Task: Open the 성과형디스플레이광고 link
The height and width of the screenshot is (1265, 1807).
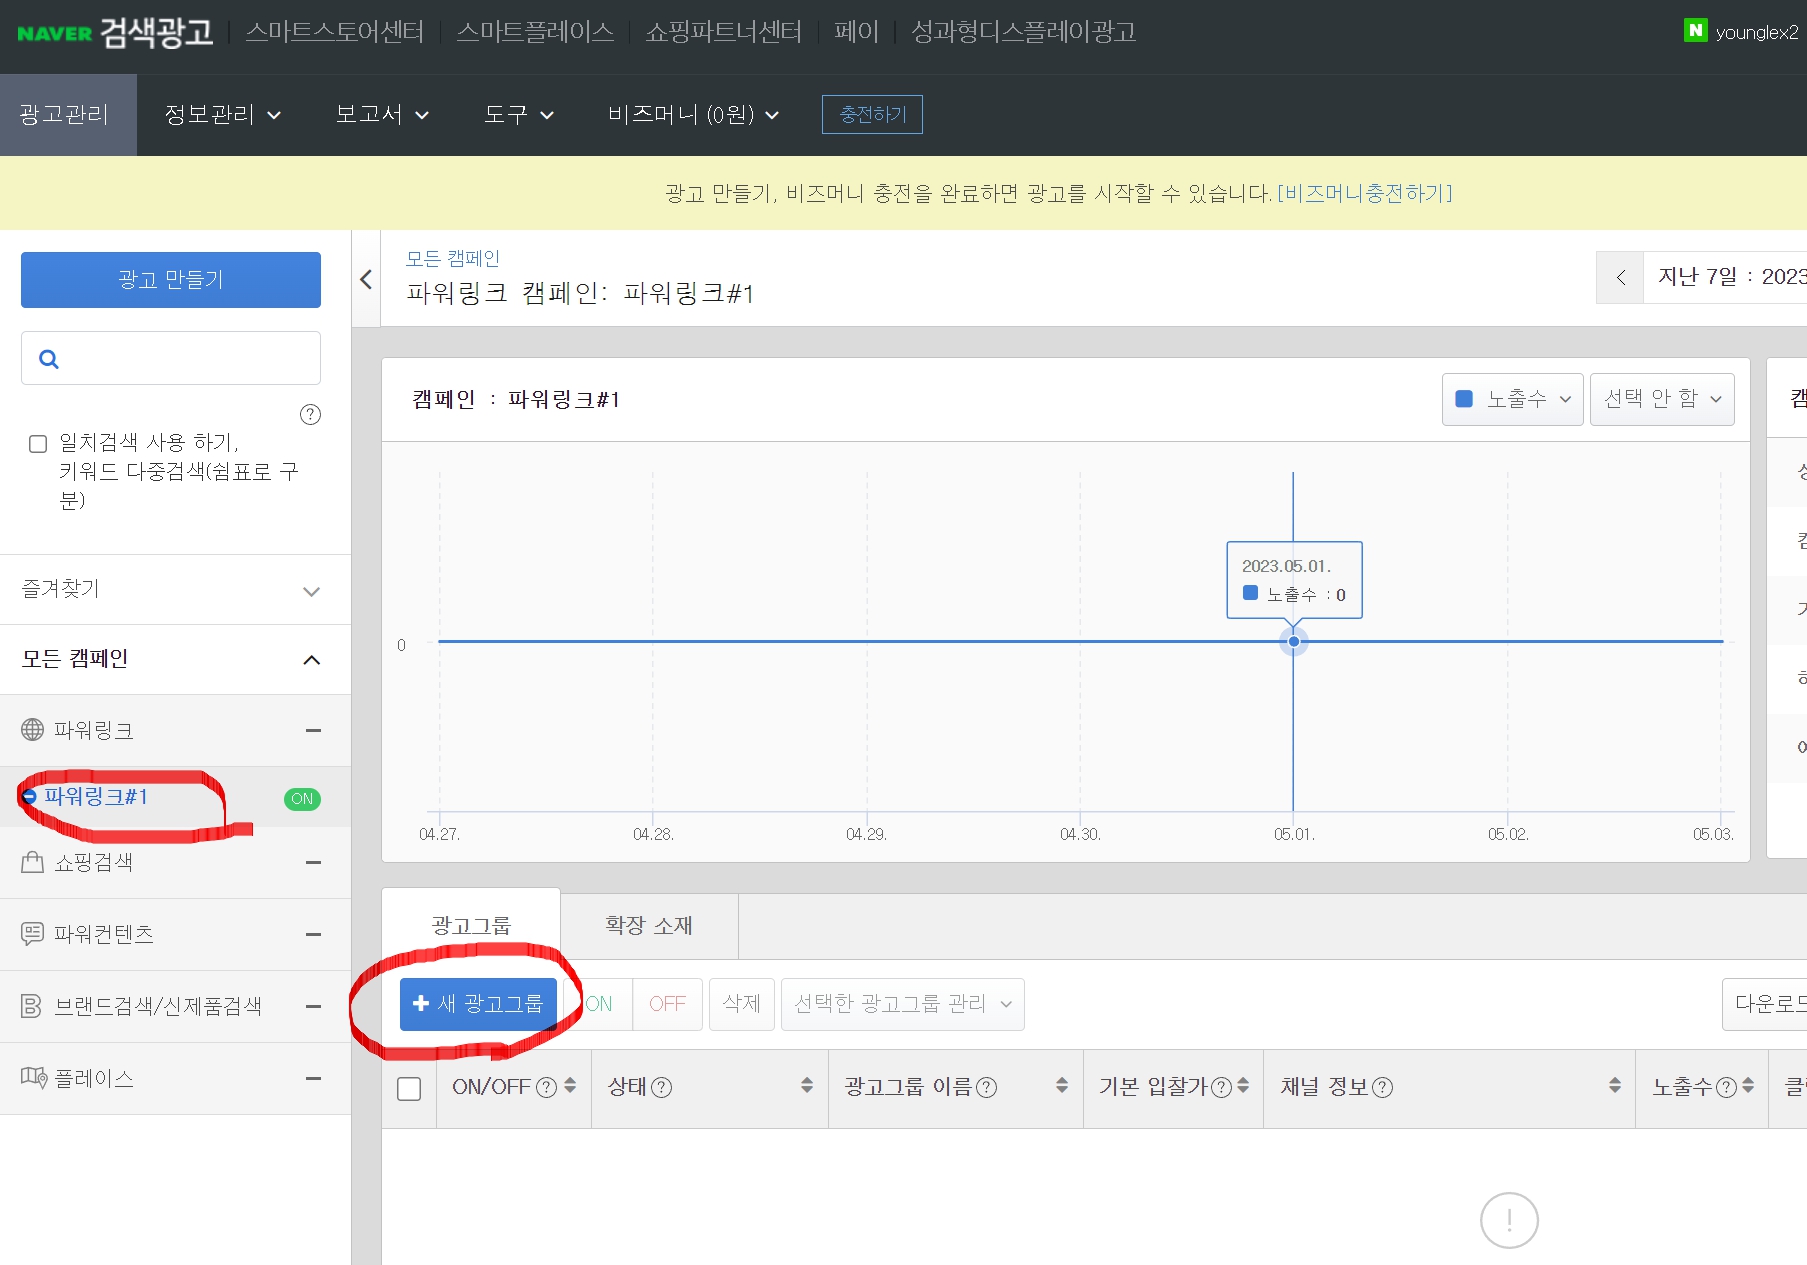Action: [1024, 32]
